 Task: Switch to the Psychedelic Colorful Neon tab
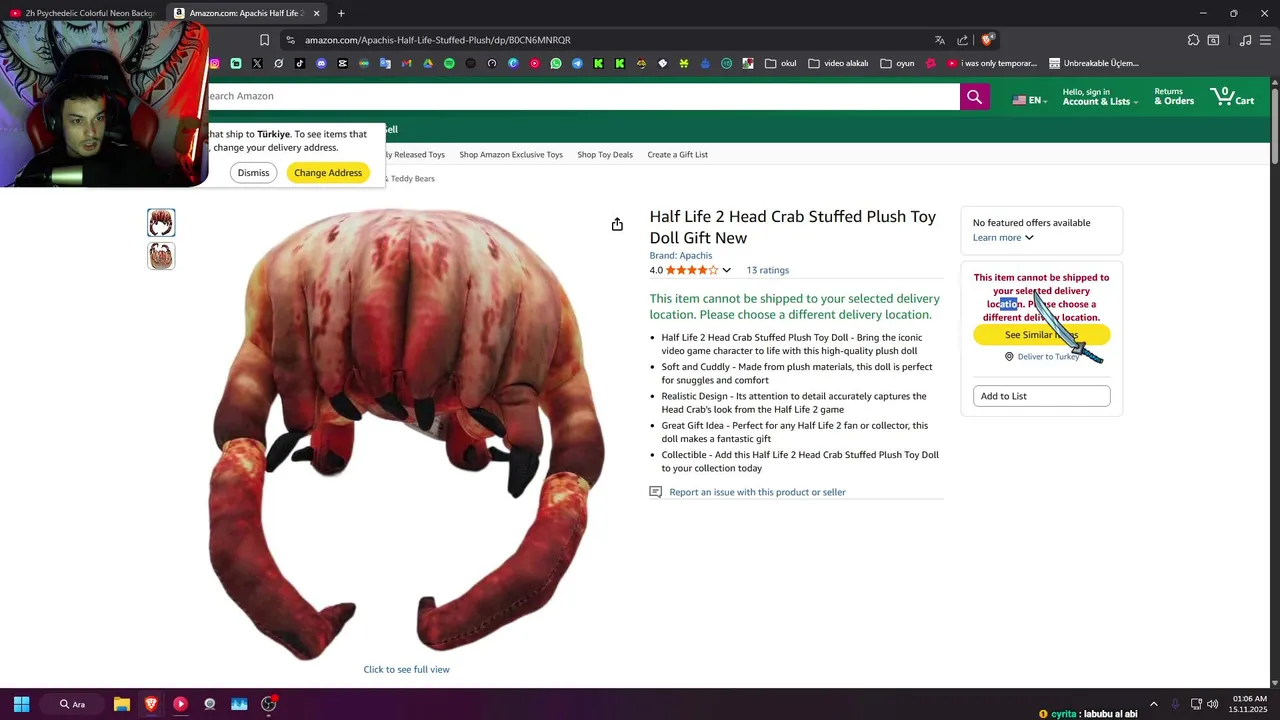82,13
